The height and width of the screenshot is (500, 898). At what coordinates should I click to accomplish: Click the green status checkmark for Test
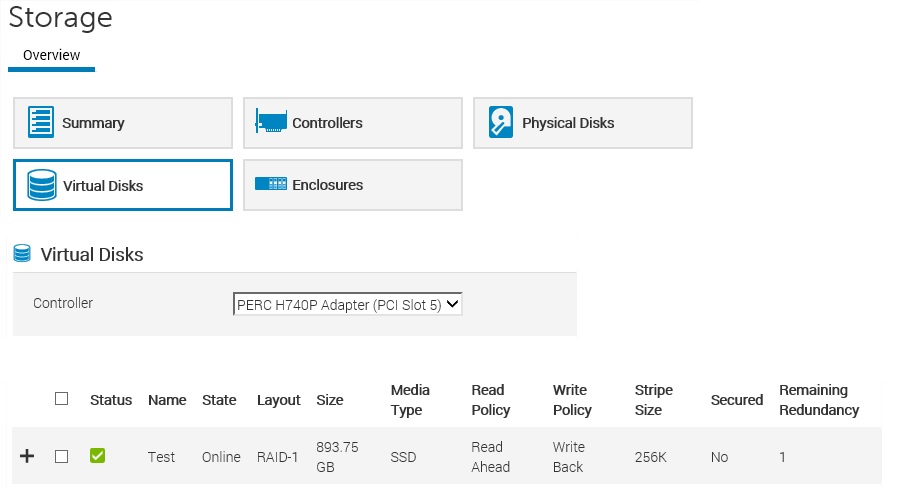97,456
